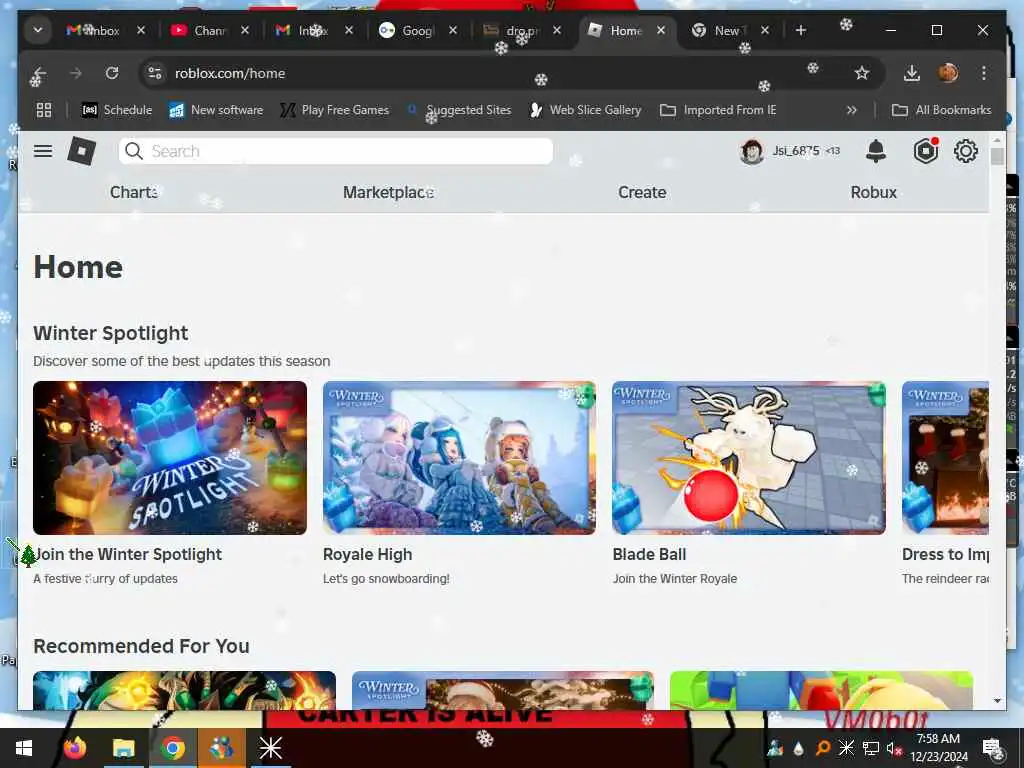Viewport: 1024px width, 768px height.
Task: Open the Dress to Impress thumbnail
Action: coord(945,458)
